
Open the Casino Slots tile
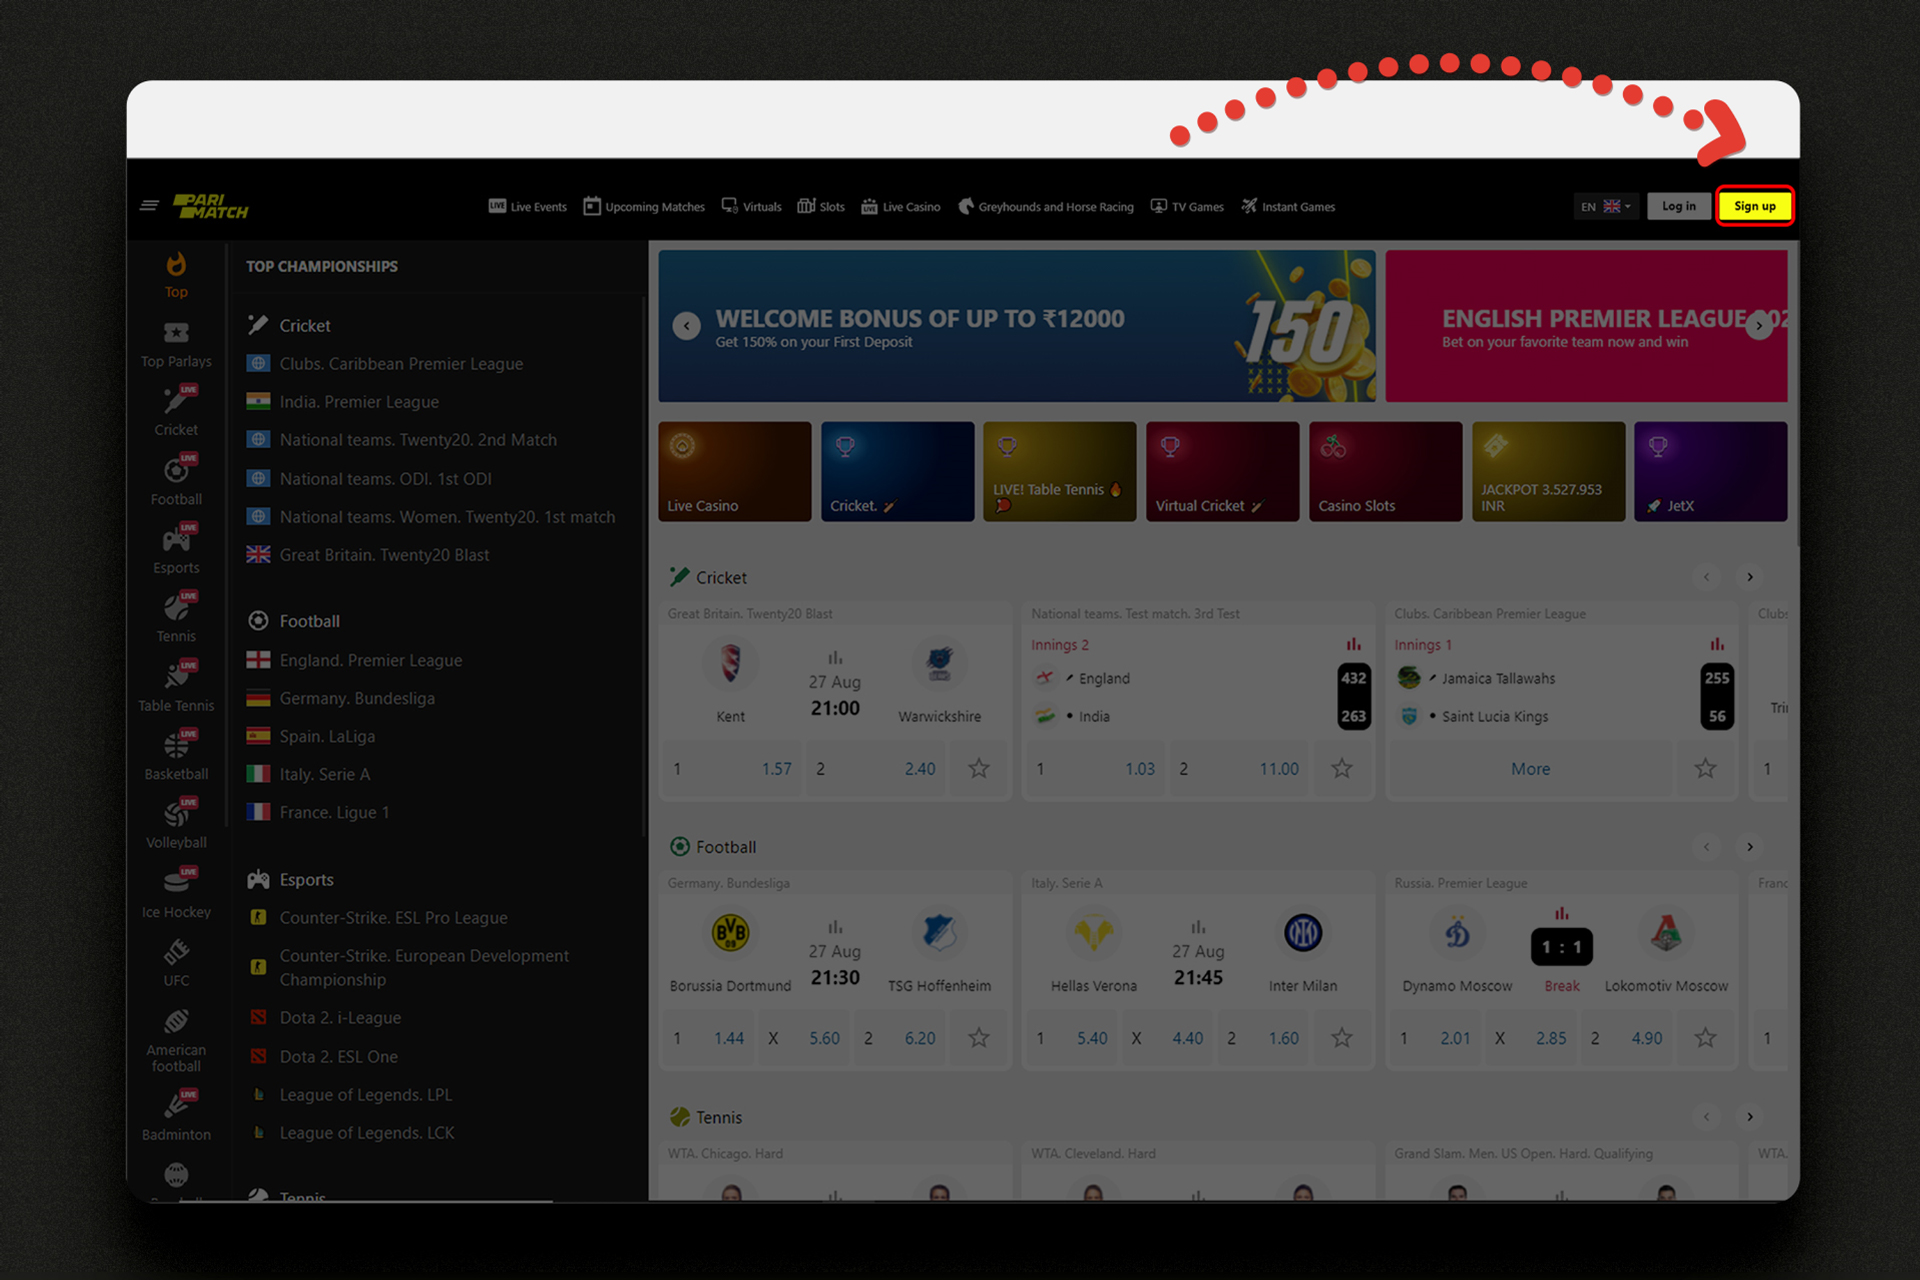click(x=1386, y=471)
